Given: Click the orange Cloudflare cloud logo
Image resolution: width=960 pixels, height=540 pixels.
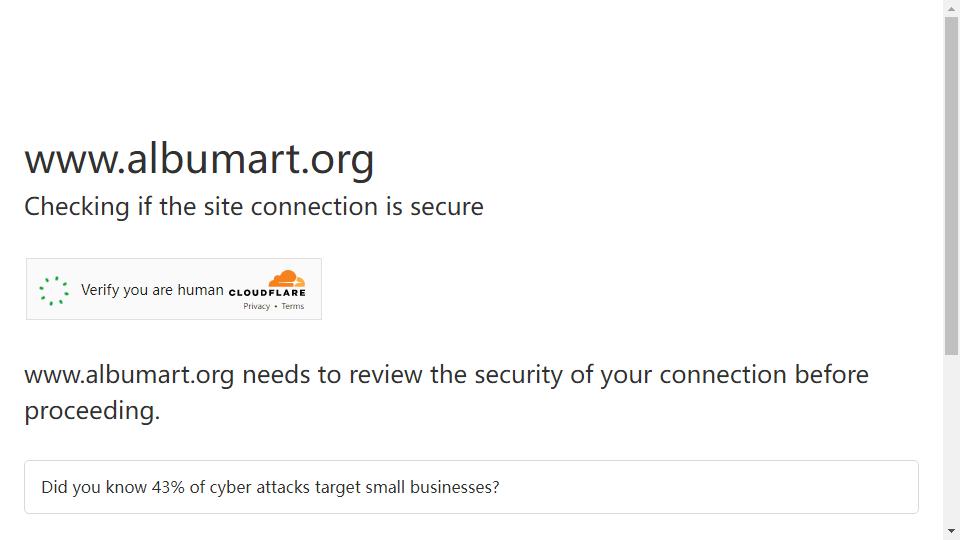Looking at the screenshot, I should point(287,279).
